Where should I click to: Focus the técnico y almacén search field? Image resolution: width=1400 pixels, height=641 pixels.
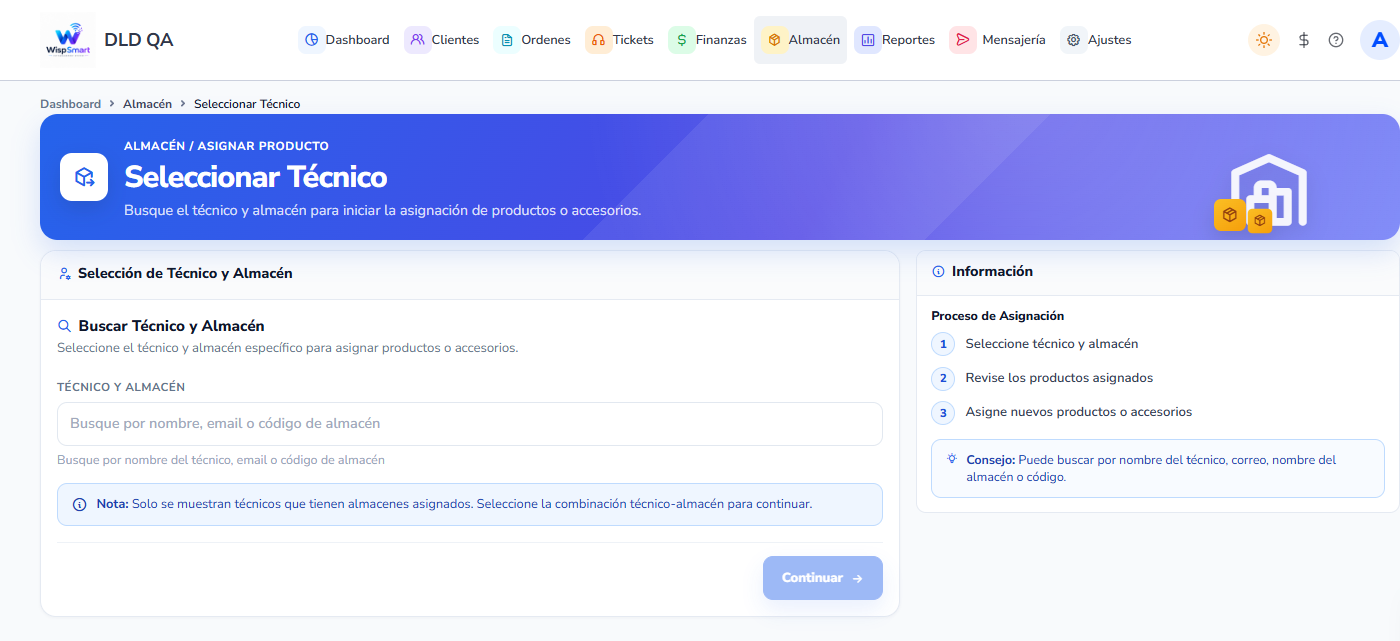(x=470, y=424)
